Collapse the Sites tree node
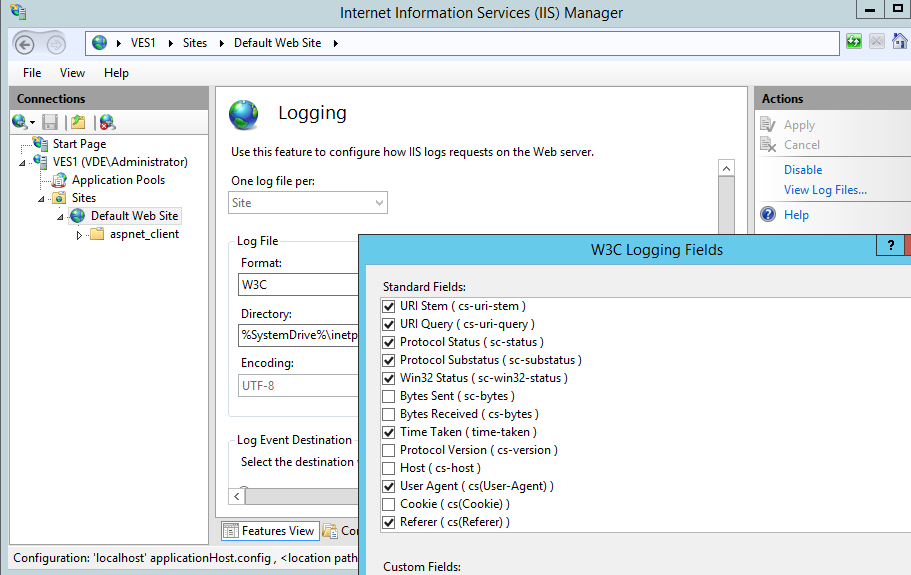The height and width of the screenshot is (575, 911). (41, 199)
